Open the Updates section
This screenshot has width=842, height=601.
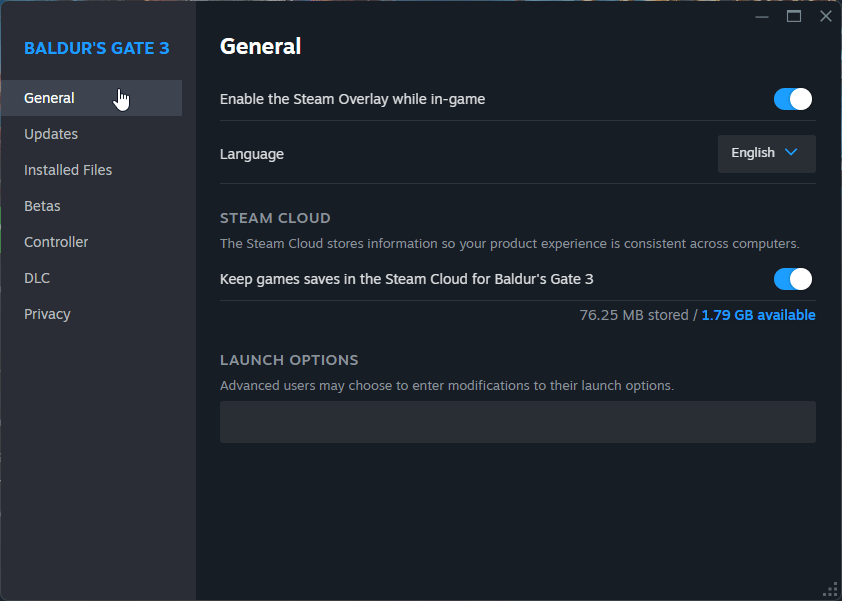coord(51,134)
